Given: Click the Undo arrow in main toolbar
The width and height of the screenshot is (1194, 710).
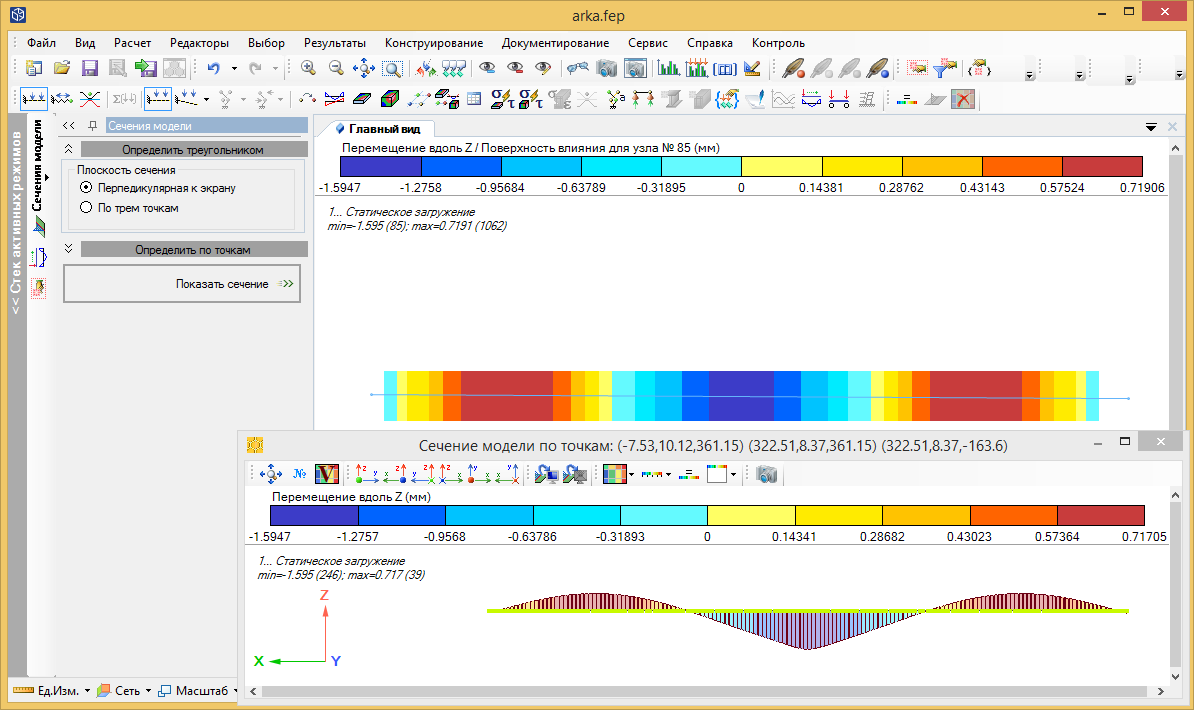Looking at the screenshot, I should (213, 68).
